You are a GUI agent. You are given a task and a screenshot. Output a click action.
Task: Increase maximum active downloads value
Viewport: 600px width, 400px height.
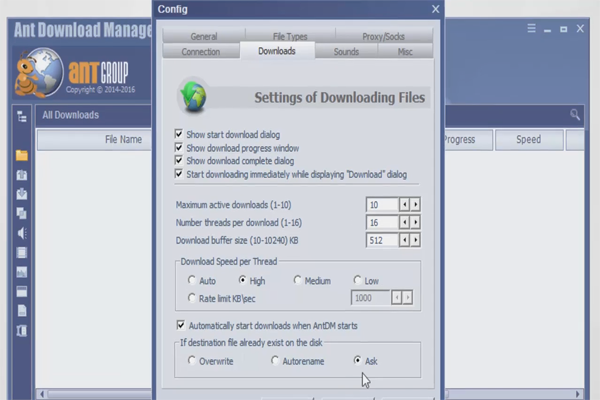click(x=415, y=204)
